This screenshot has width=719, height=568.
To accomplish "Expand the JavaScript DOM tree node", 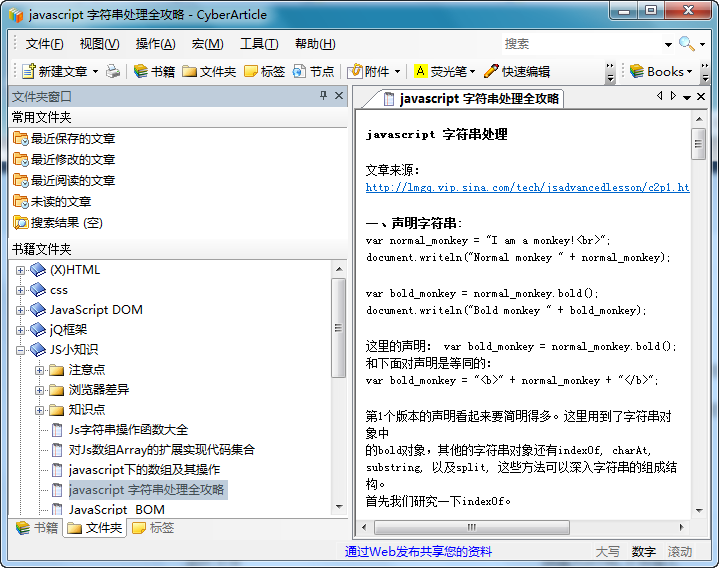I will pyautogui.click(x=21, y=310).
